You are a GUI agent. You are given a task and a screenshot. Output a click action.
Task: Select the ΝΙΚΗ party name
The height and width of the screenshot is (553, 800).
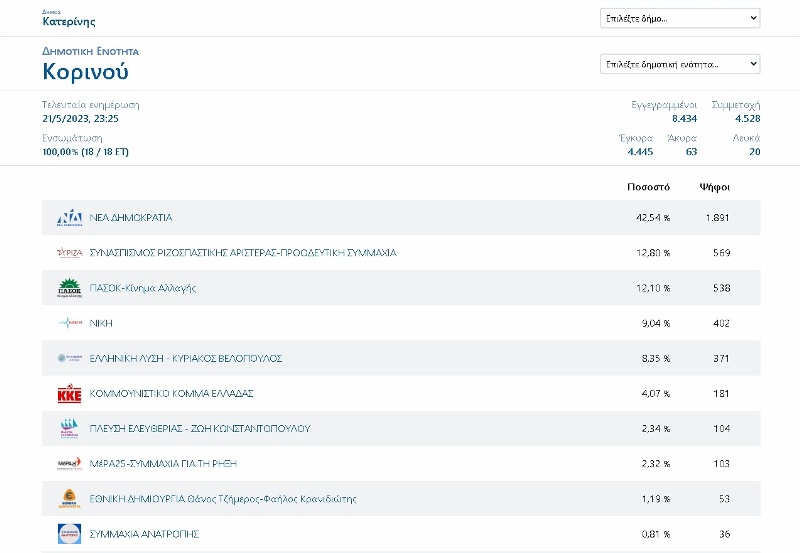(x=101, y=323)
